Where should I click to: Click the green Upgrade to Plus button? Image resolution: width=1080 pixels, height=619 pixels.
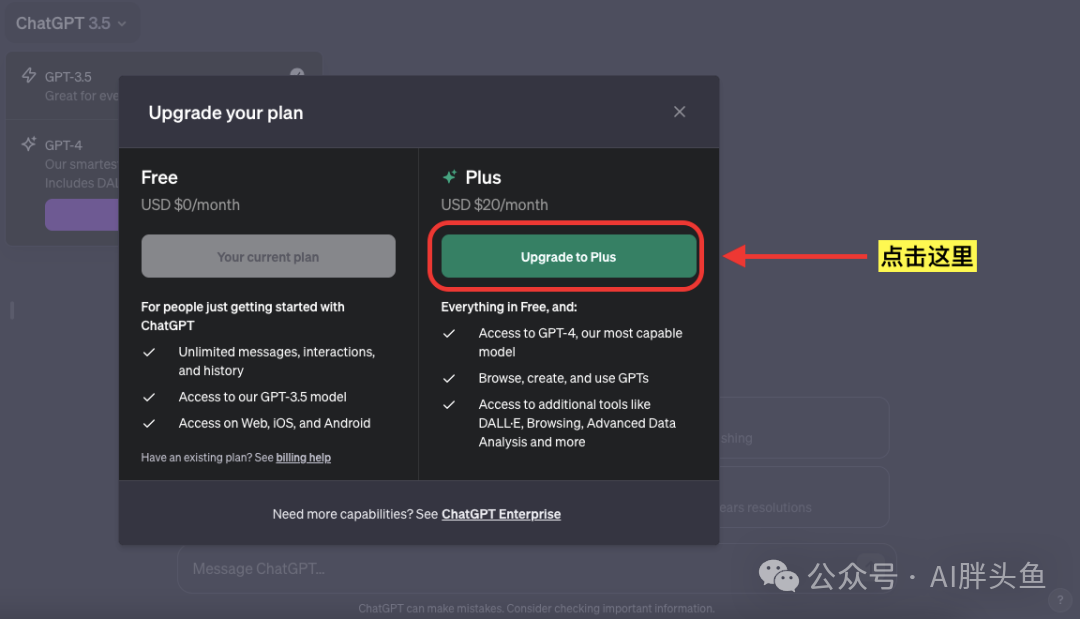[568, 257]
